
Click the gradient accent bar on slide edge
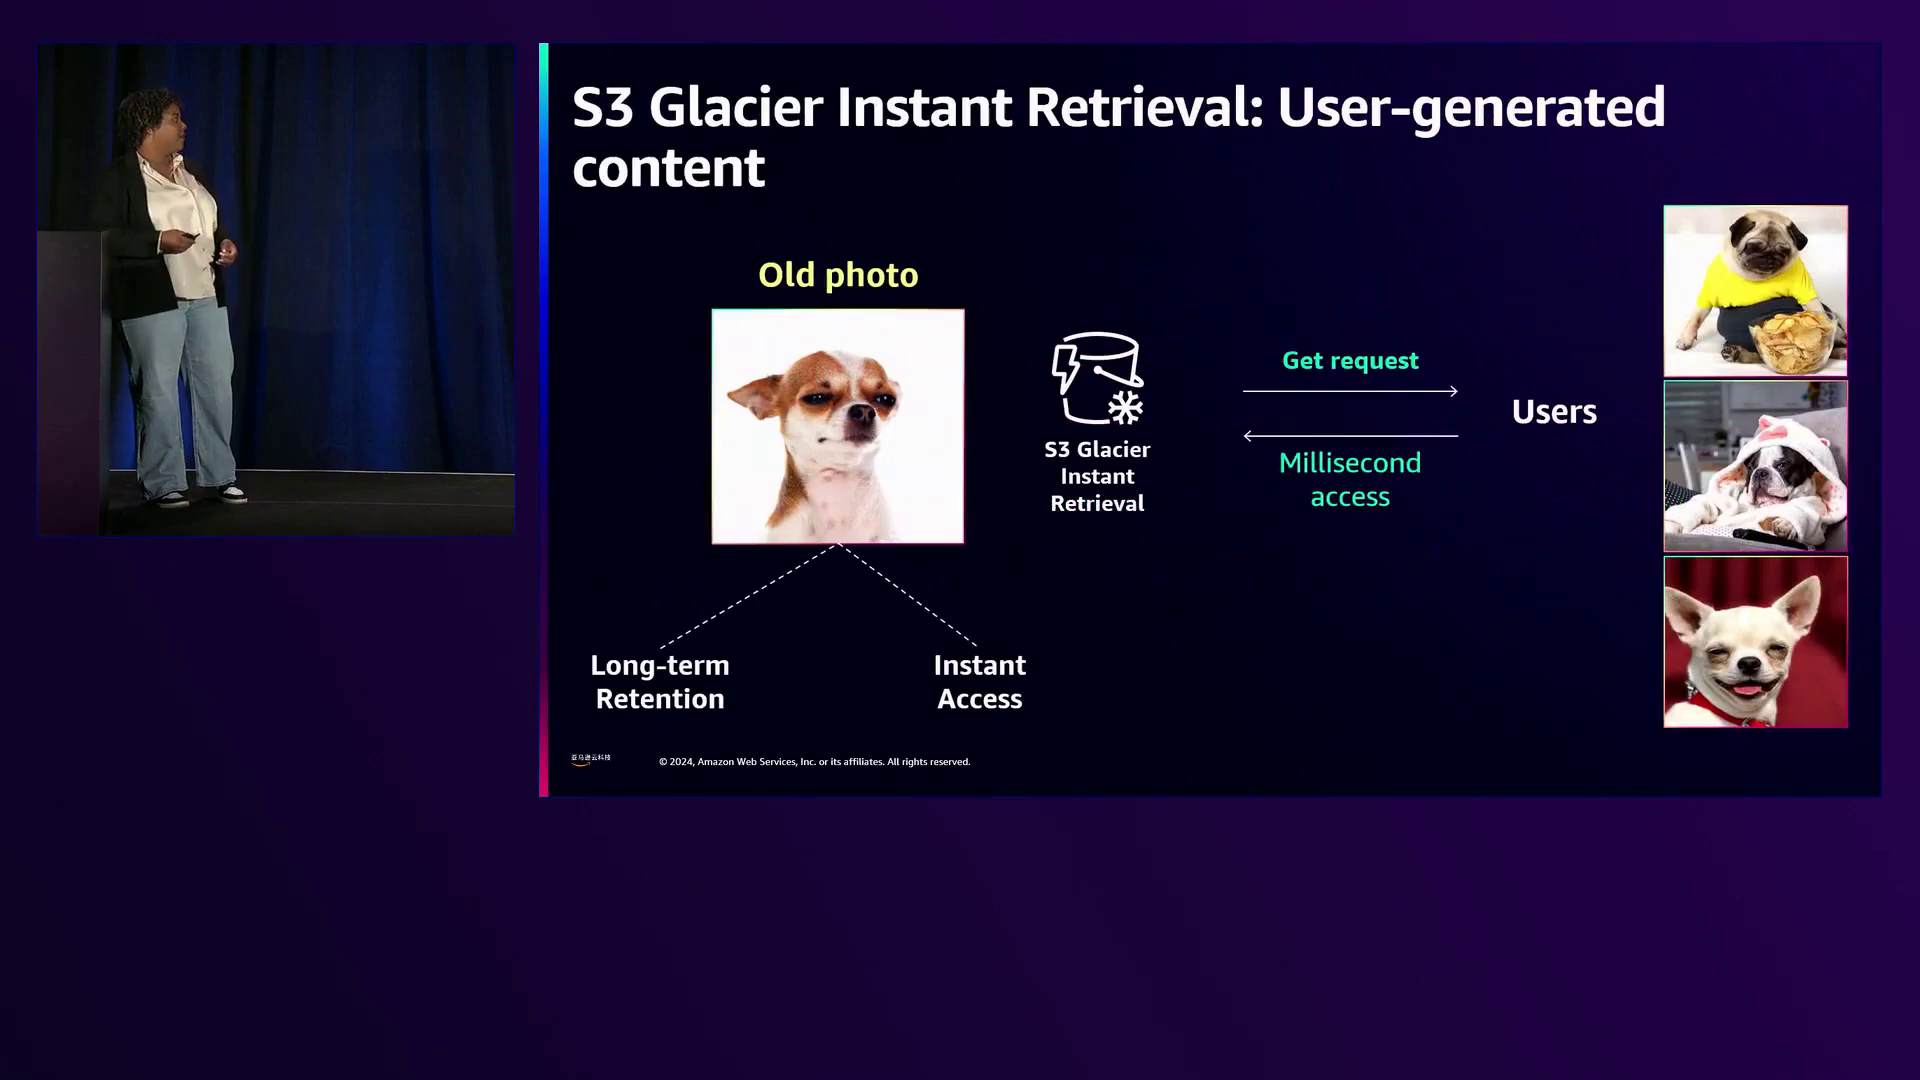pyautogui.click(x=543, y=420)
